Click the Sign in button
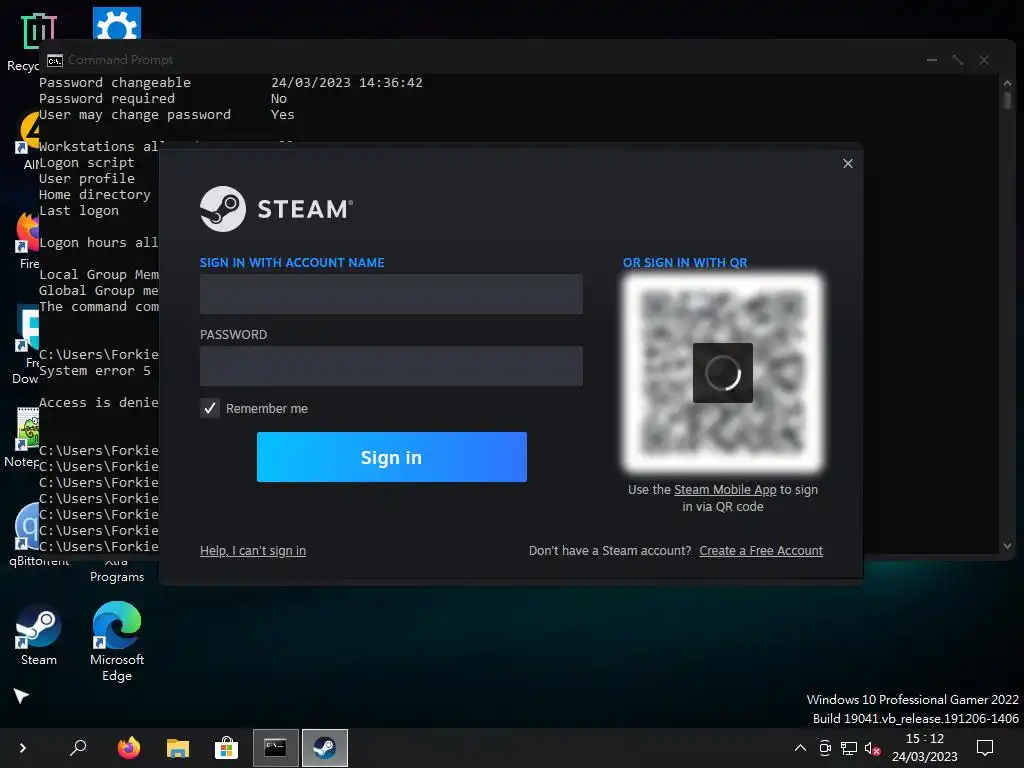The image size is (1024, 768). coord(391,457)
